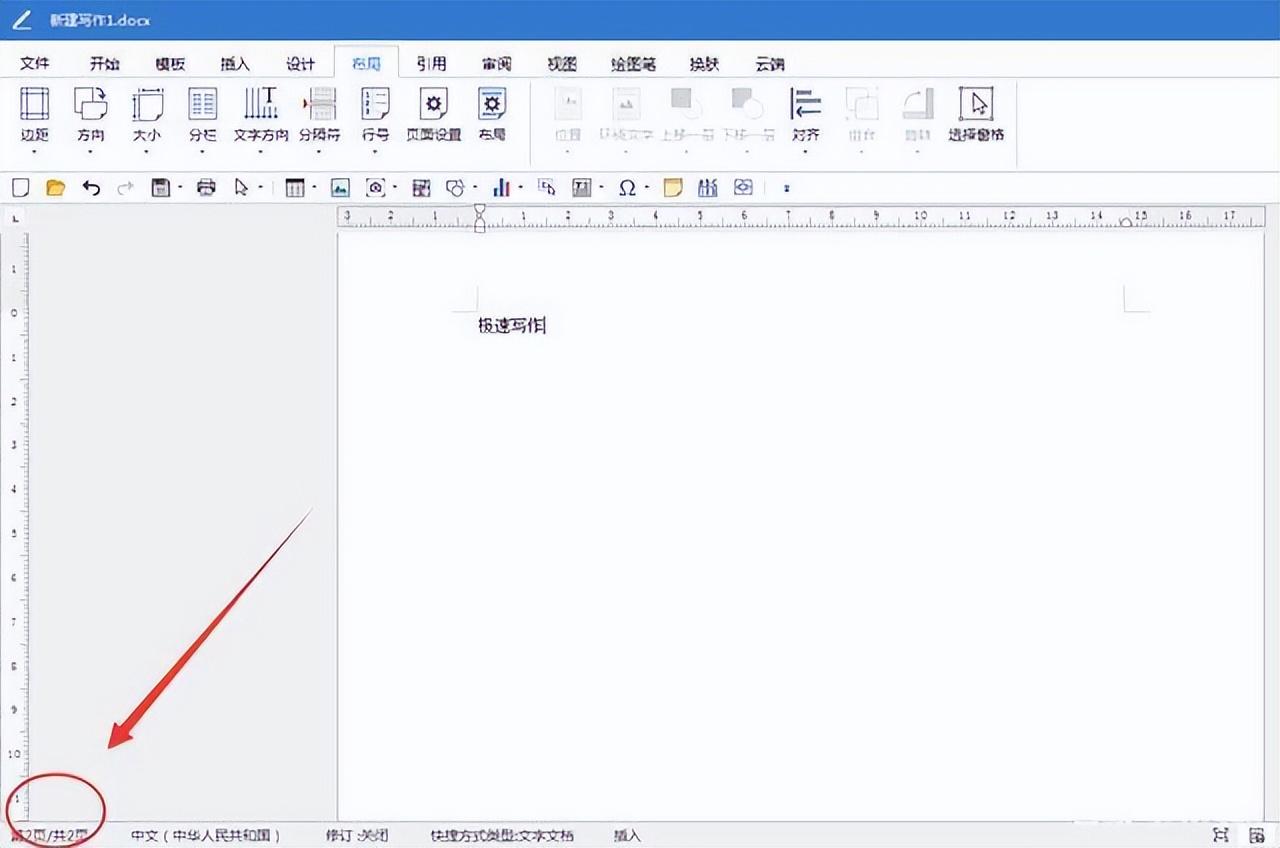The height and width of the screenshot is (848, 1280).
Task: Switch to the 模板 templates tab
Action: [x=170, y=63]
